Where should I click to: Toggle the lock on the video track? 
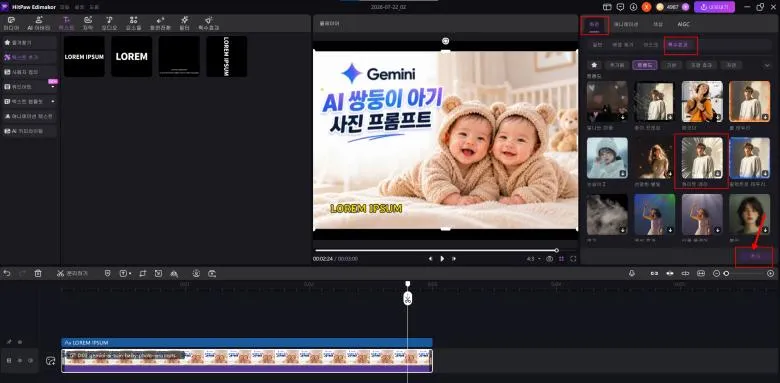pos(9,360)
